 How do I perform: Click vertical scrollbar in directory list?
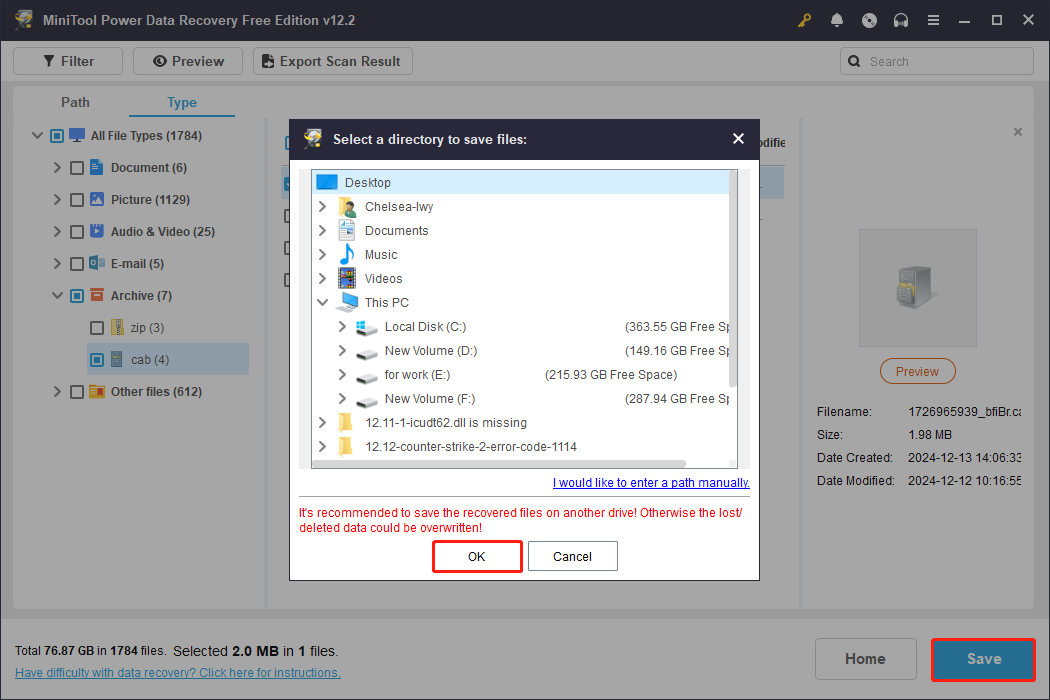[x=733, y=279]
